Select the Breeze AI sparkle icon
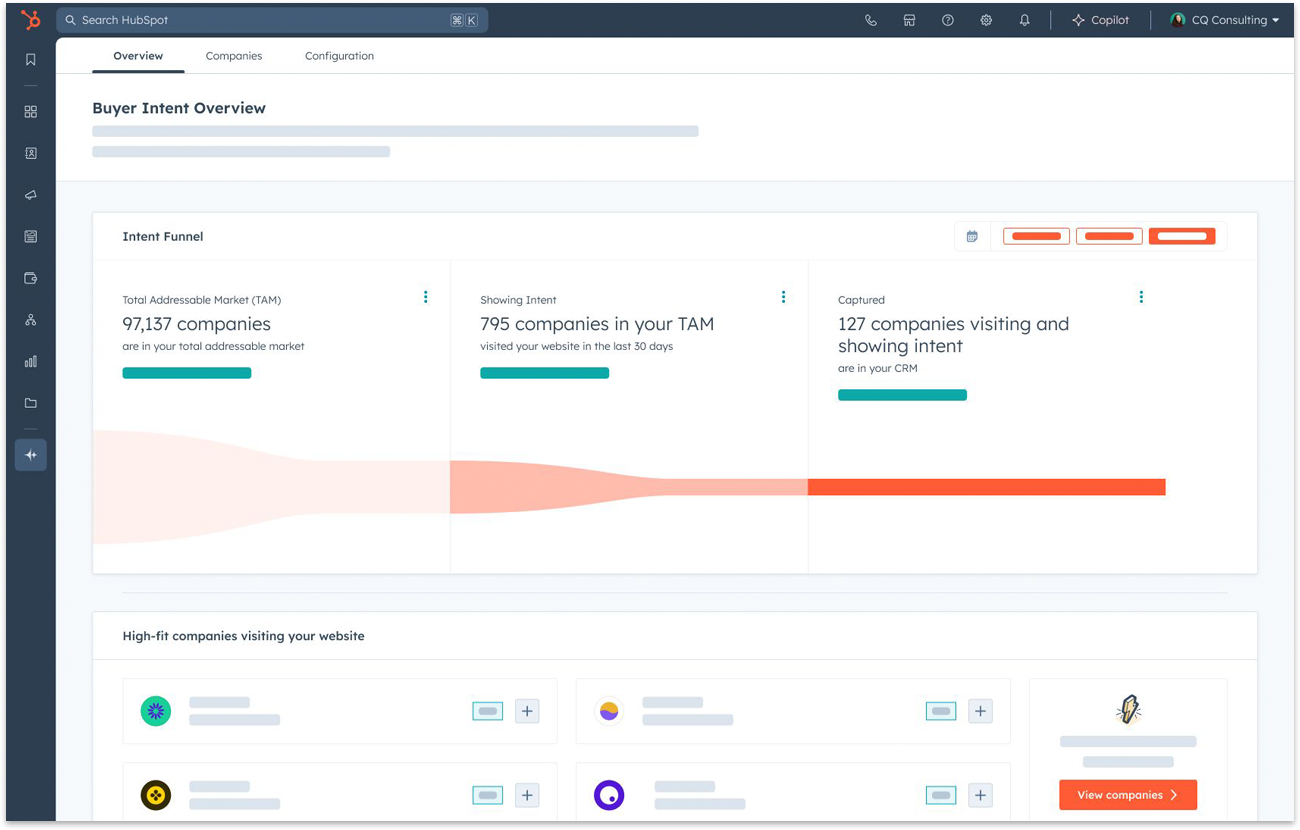This screenshot has height=830, width=1300. tap(30, 455)
